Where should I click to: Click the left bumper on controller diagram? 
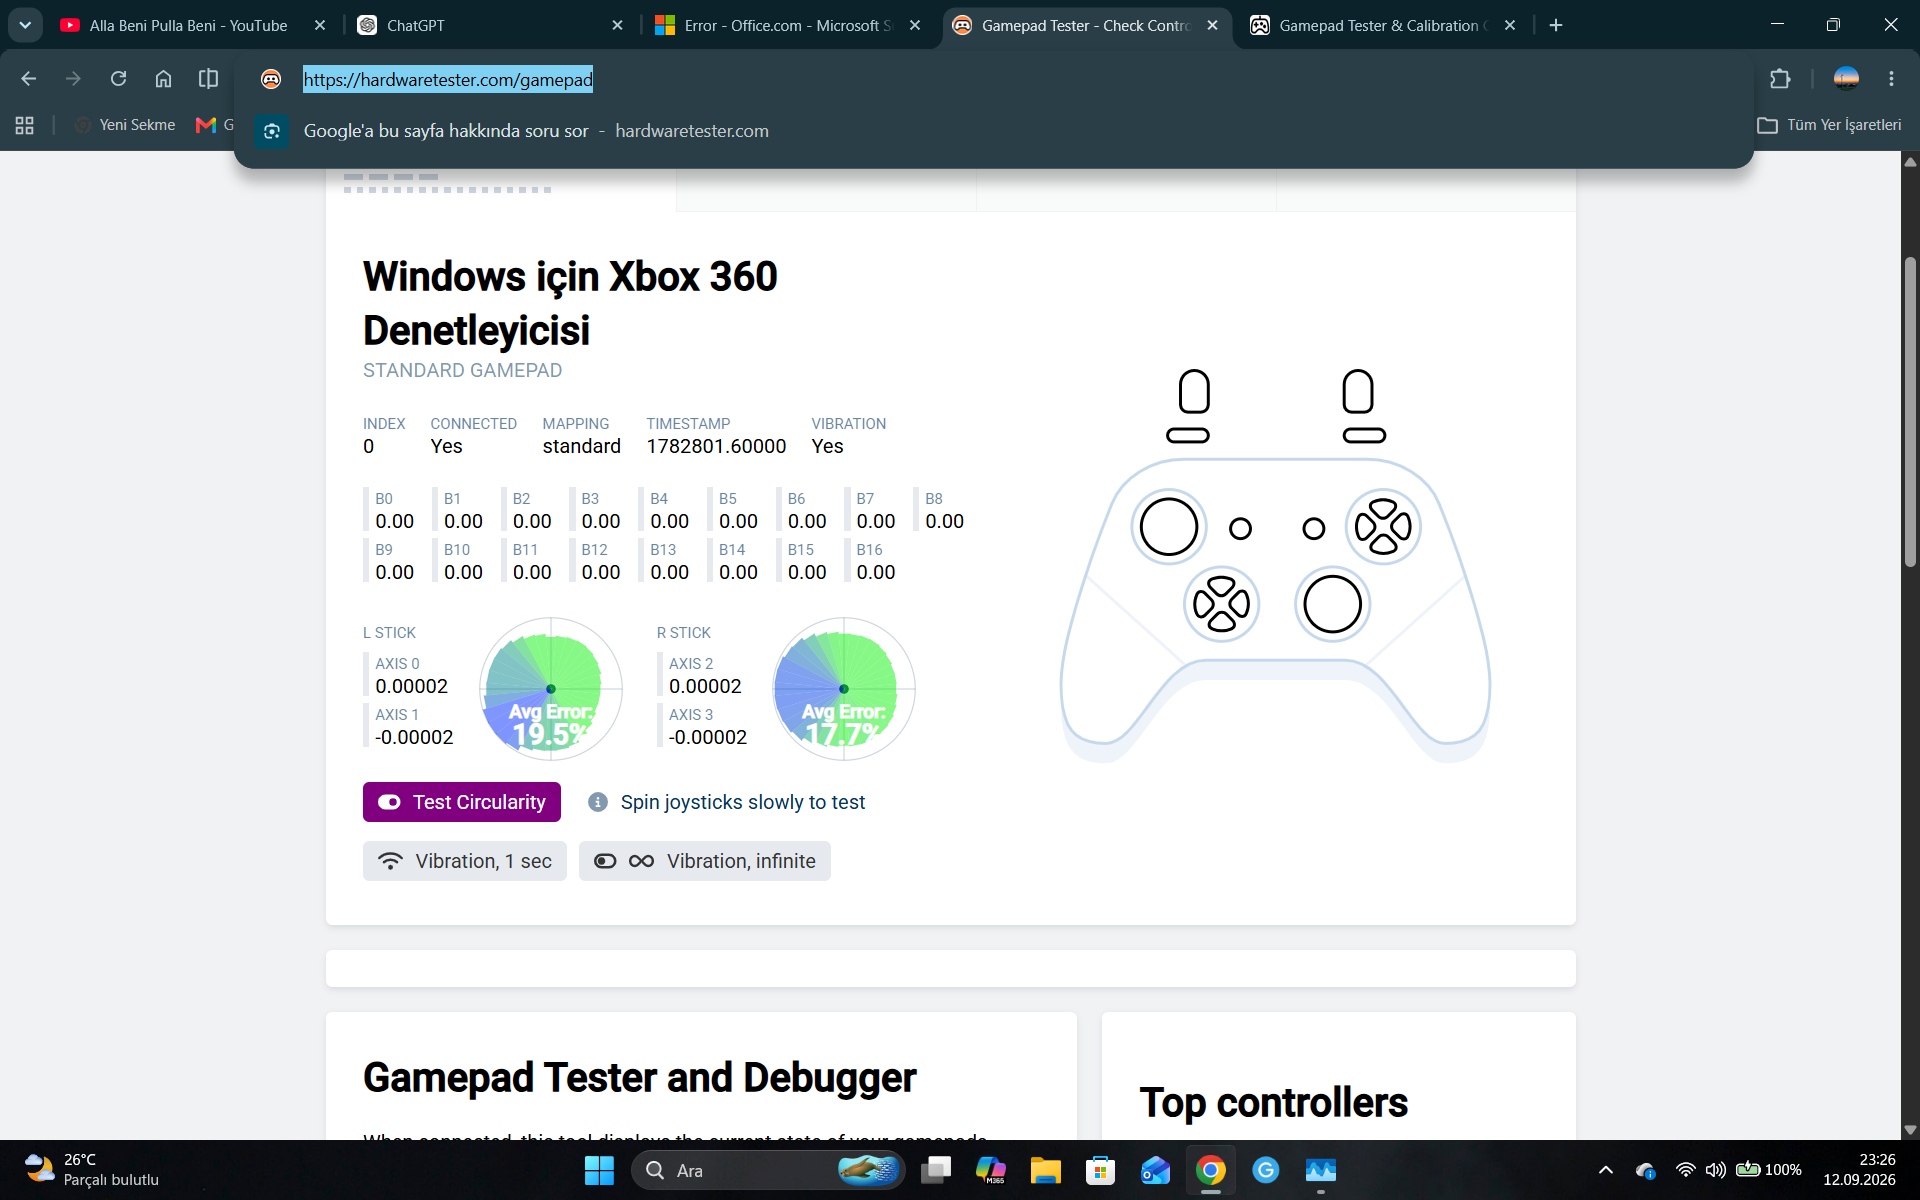tap(1188, 435)
